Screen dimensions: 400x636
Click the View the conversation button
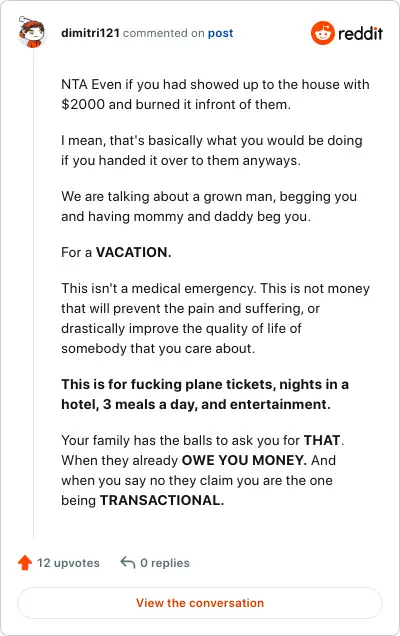pyautogui.click(x=200, y=603)
